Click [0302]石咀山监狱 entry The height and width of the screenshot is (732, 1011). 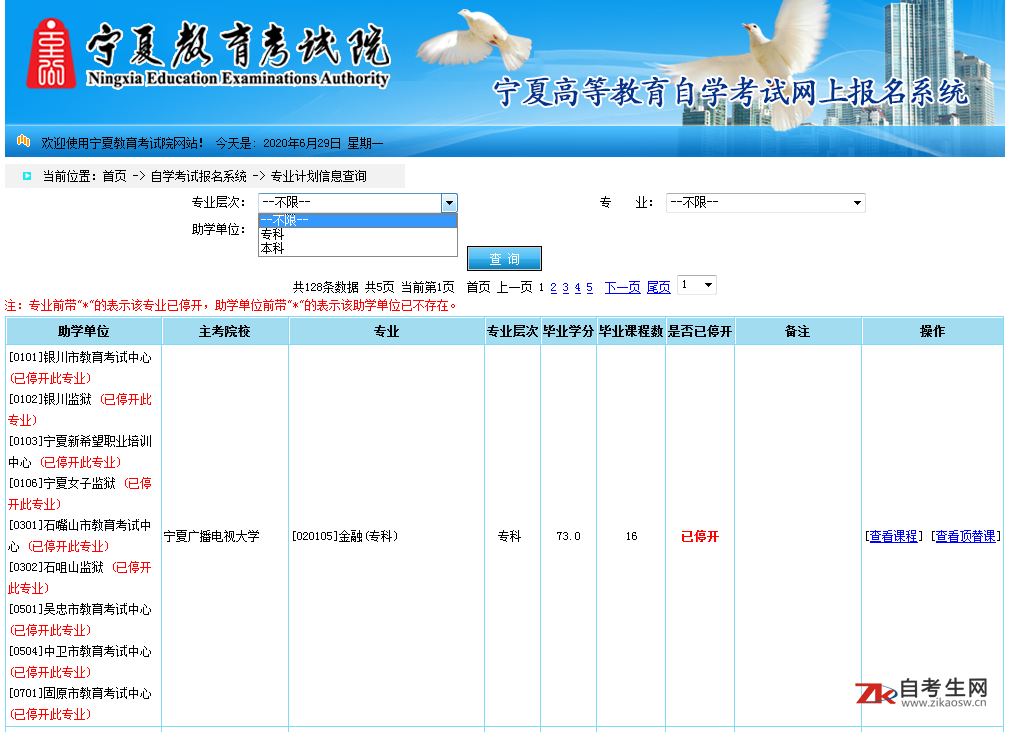point(56,568)
